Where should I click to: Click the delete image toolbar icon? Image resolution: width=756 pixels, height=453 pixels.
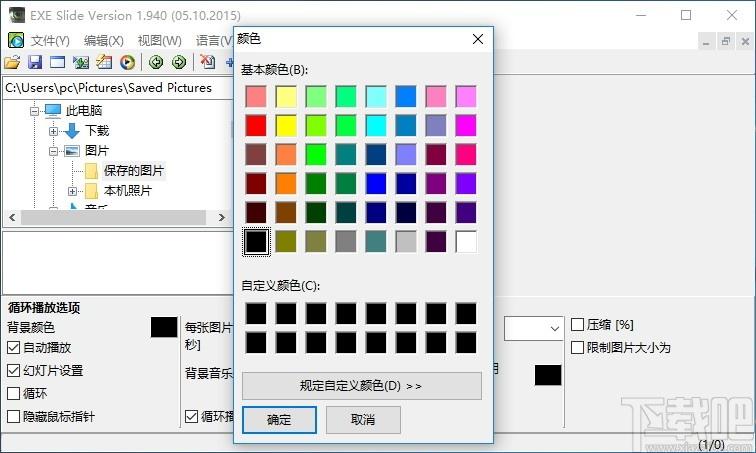click(208, 63)
